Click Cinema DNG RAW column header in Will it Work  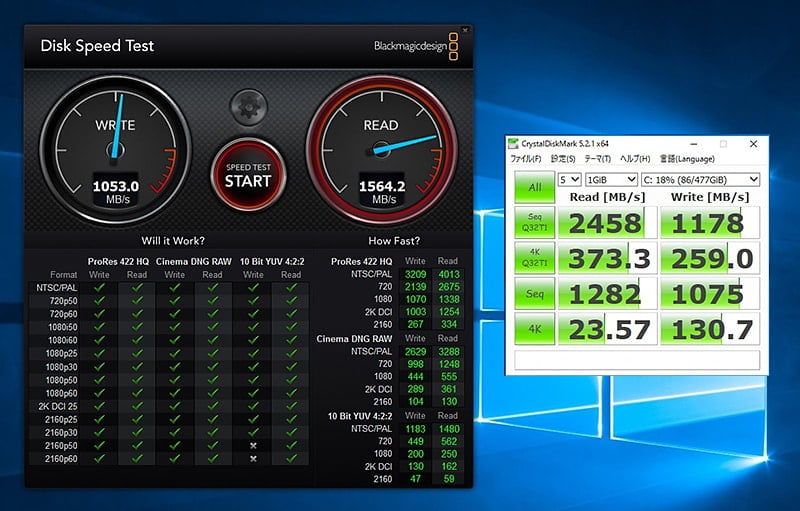pos(193,262)
